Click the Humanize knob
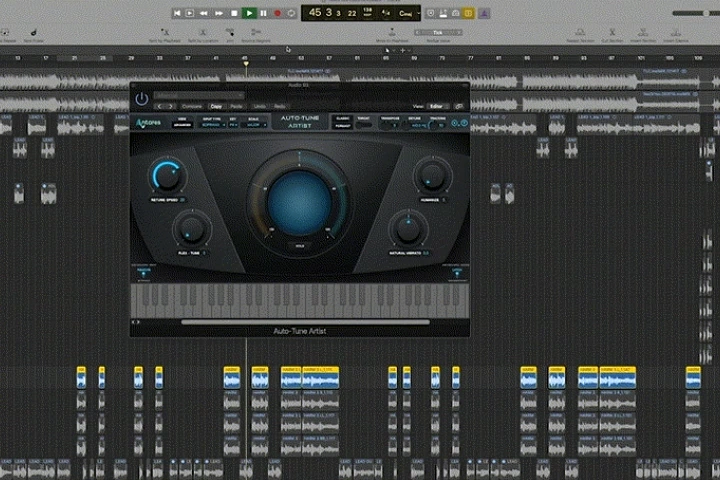The image size is (720, 480). coord(432,176)
